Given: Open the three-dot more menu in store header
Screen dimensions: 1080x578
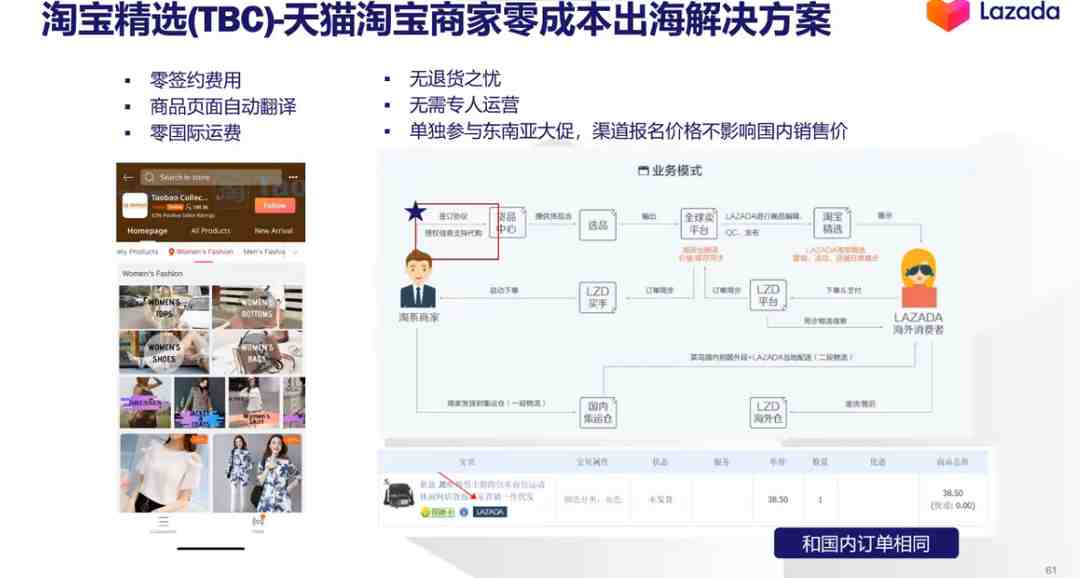Looking at the screenshot, I should coord(293,178).
